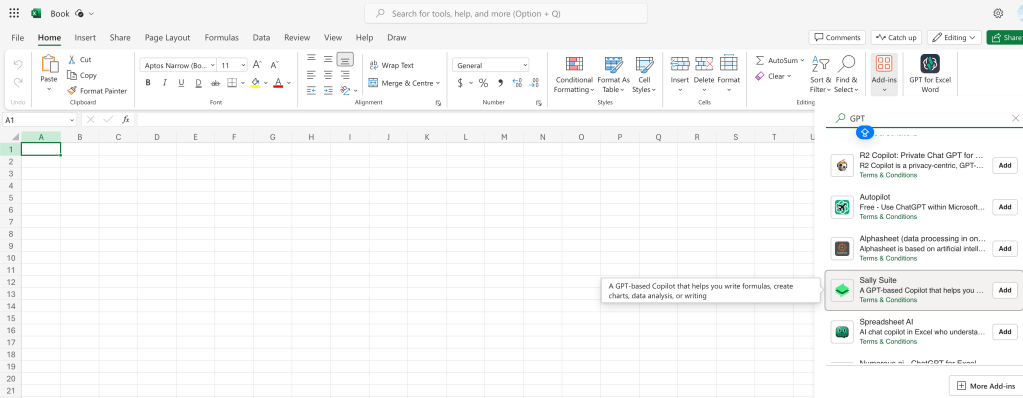Image resolution: width=1023 pixels, height=398 pixels.
Task: Switch to the Formulas tab
Action: [x=221, y=38]
